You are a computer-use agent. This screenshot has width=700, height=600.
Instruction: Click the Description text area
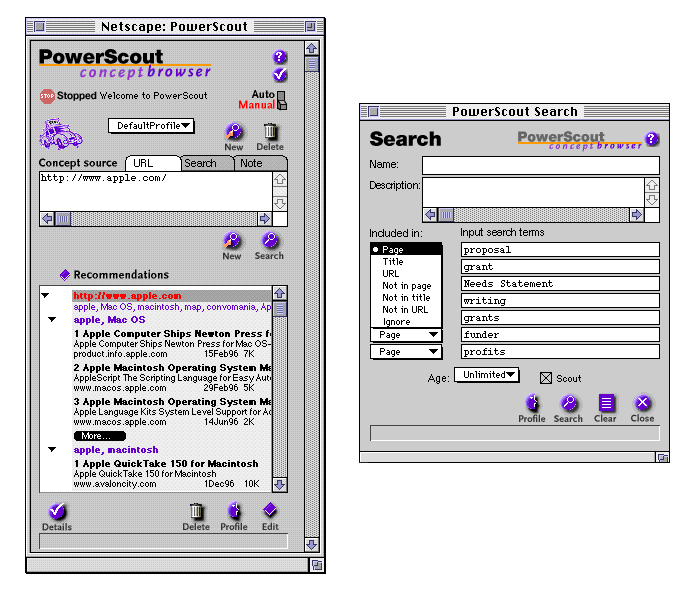pos(533,192)
